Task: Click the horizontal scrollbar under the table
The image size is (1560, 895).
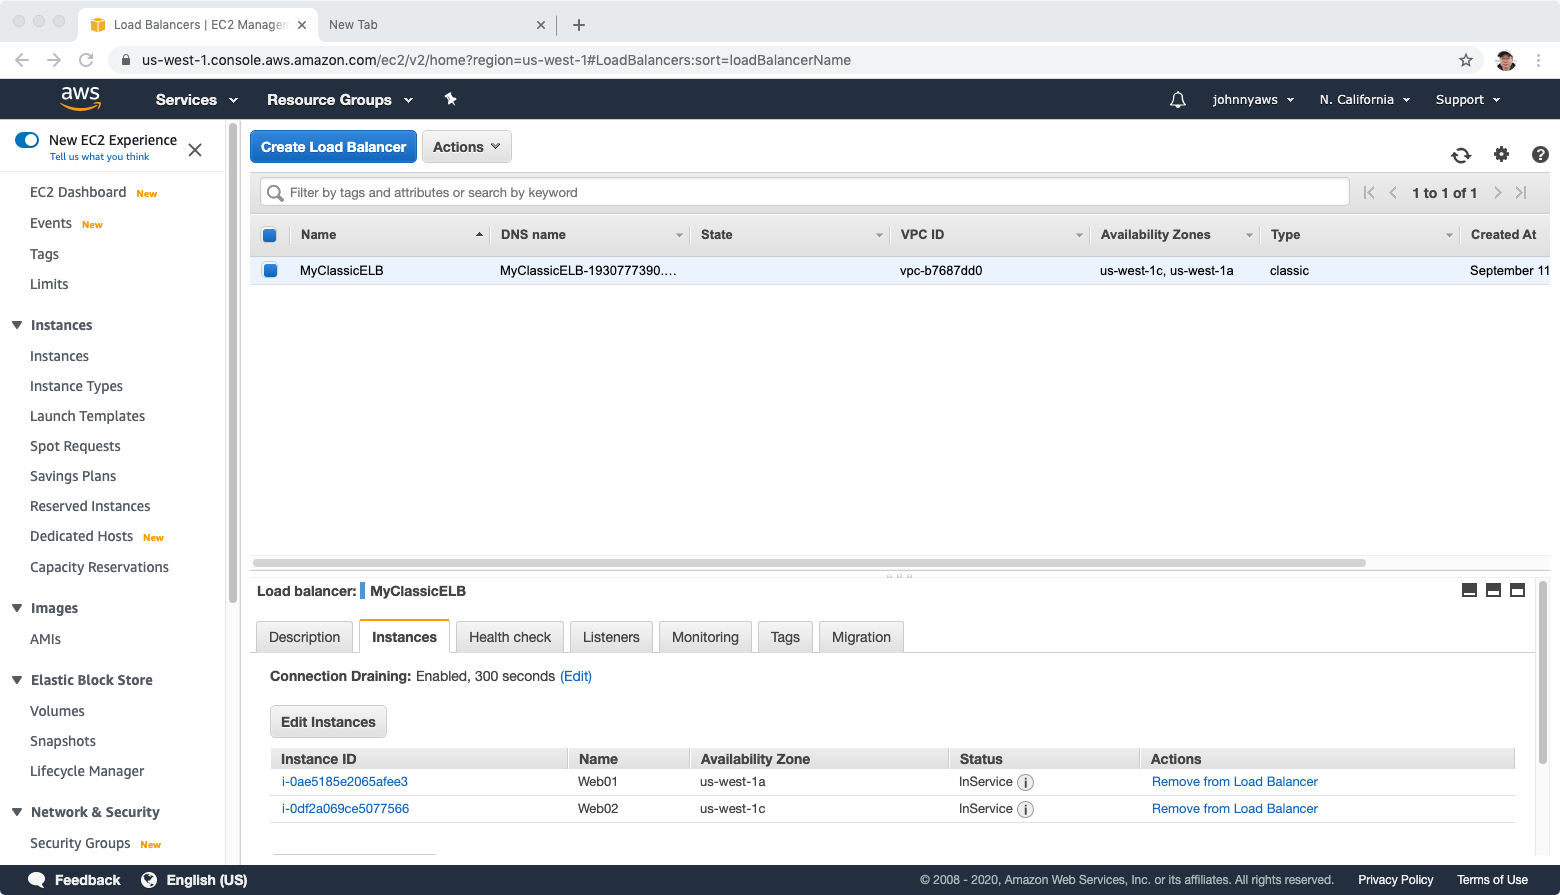Action: (809, 563)
